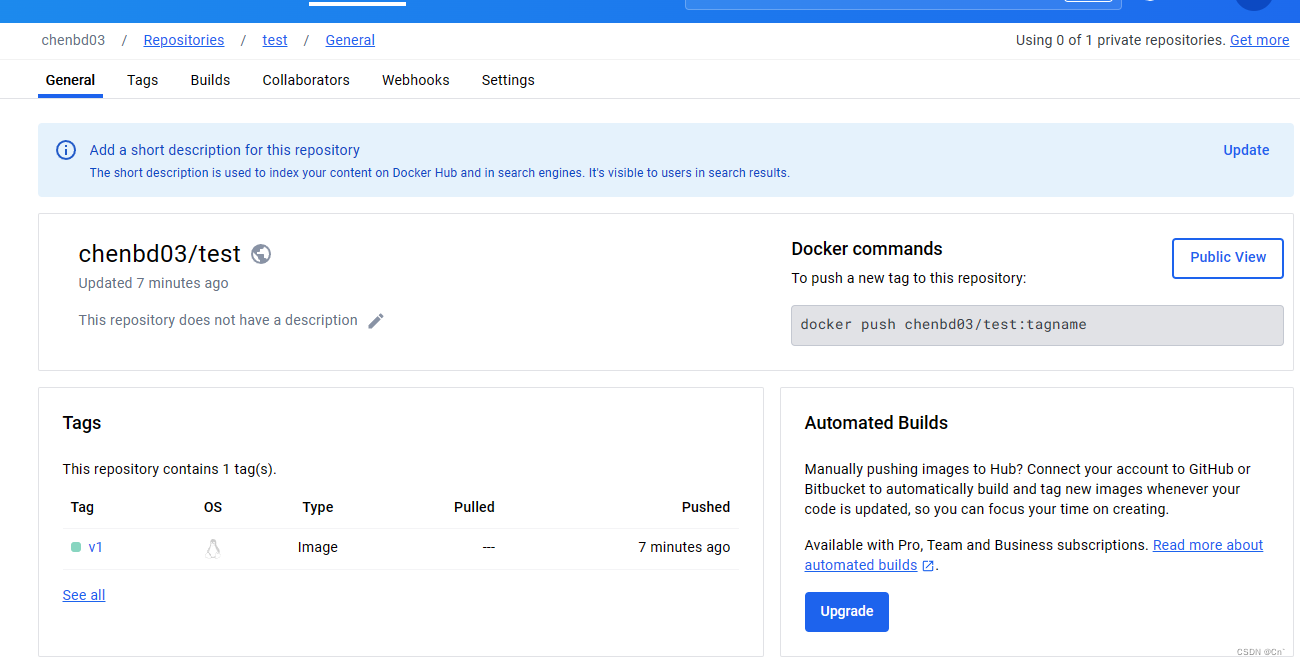
Task: Click the Upgrade button
Action: point(847,611)
